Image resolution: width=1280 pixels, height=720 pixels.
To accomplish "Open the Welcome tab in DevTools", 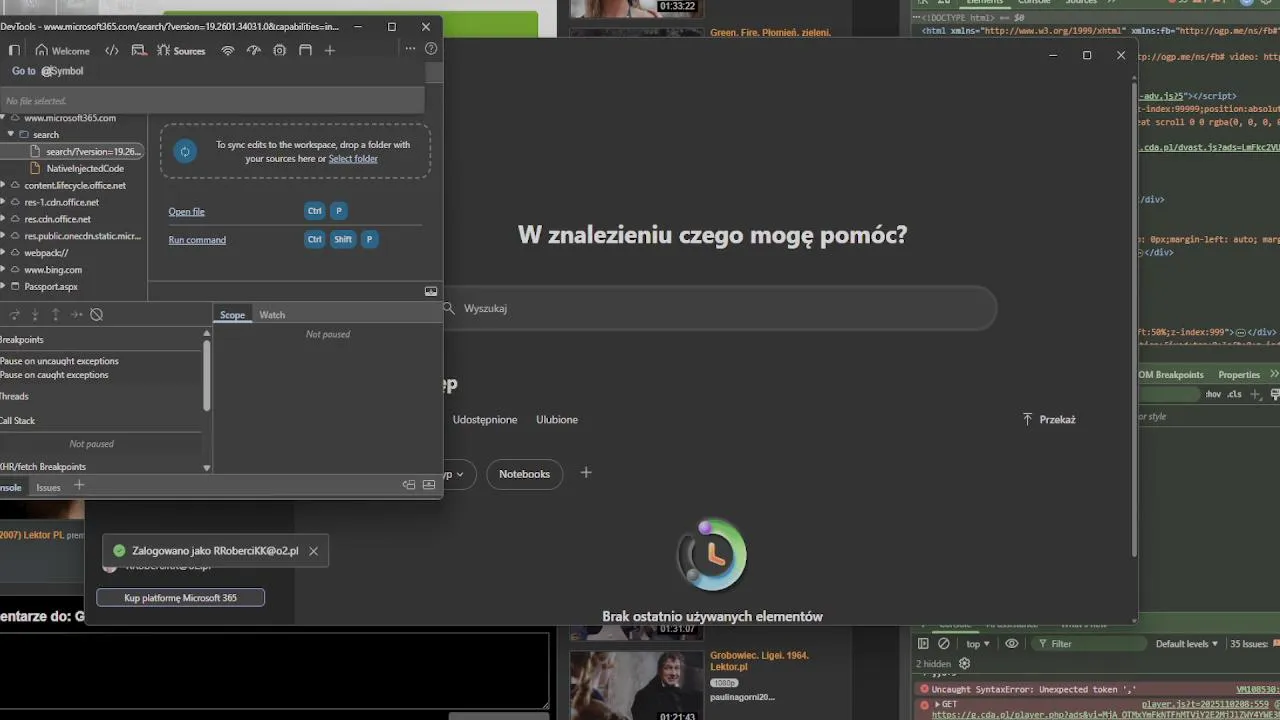I will pyautogui.click(x=62, y=50).
